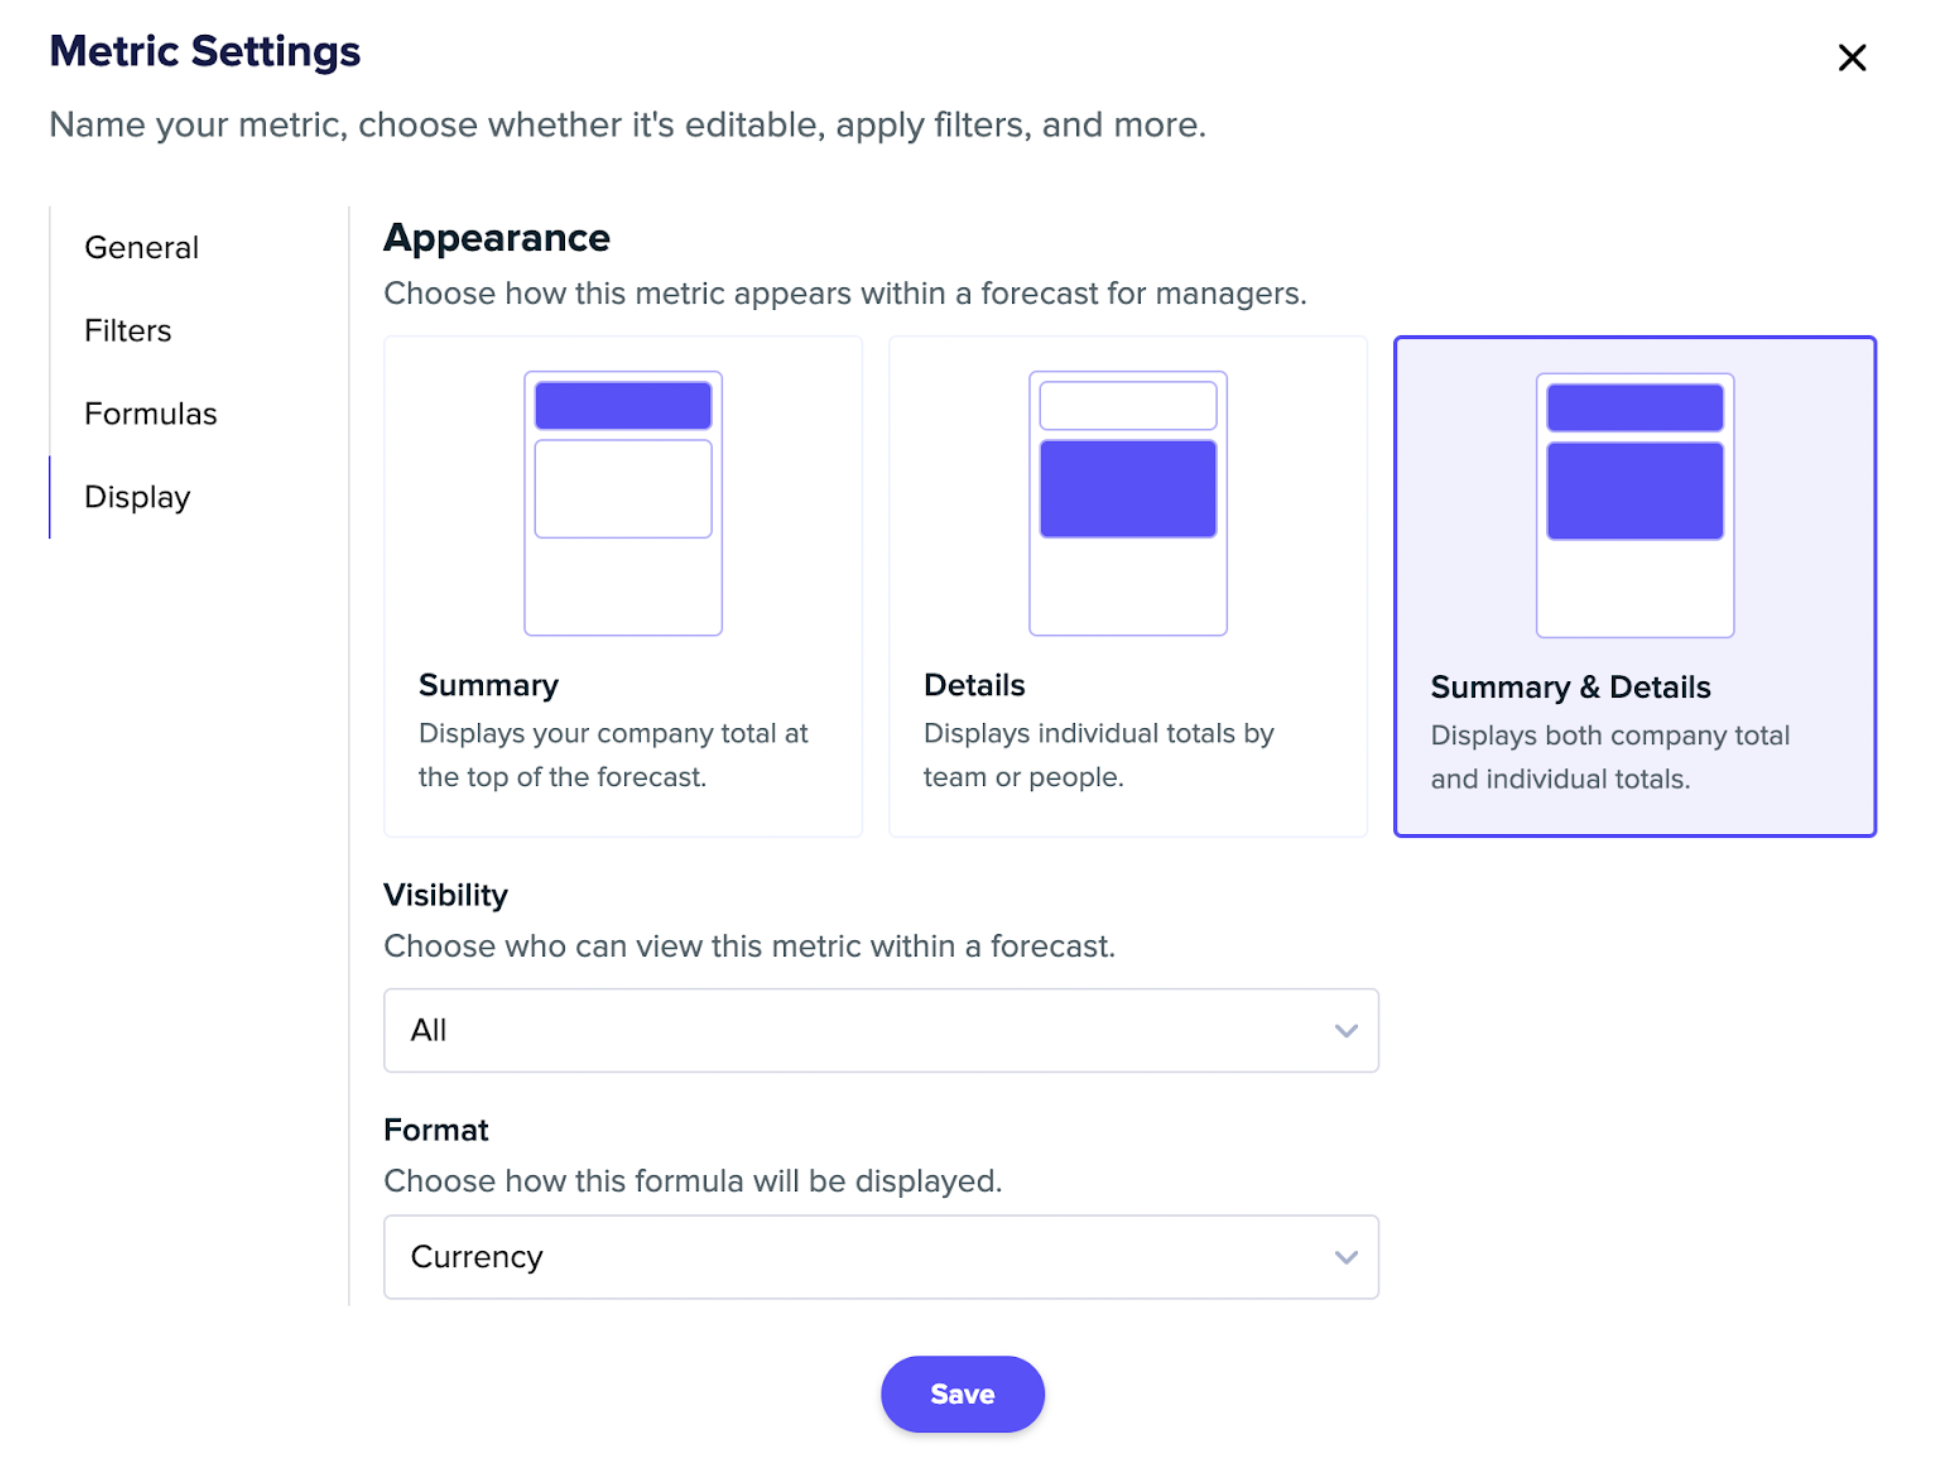Close the Metric Settings dialog
Screen dimensions: 1940x1460
(1851, 58)
